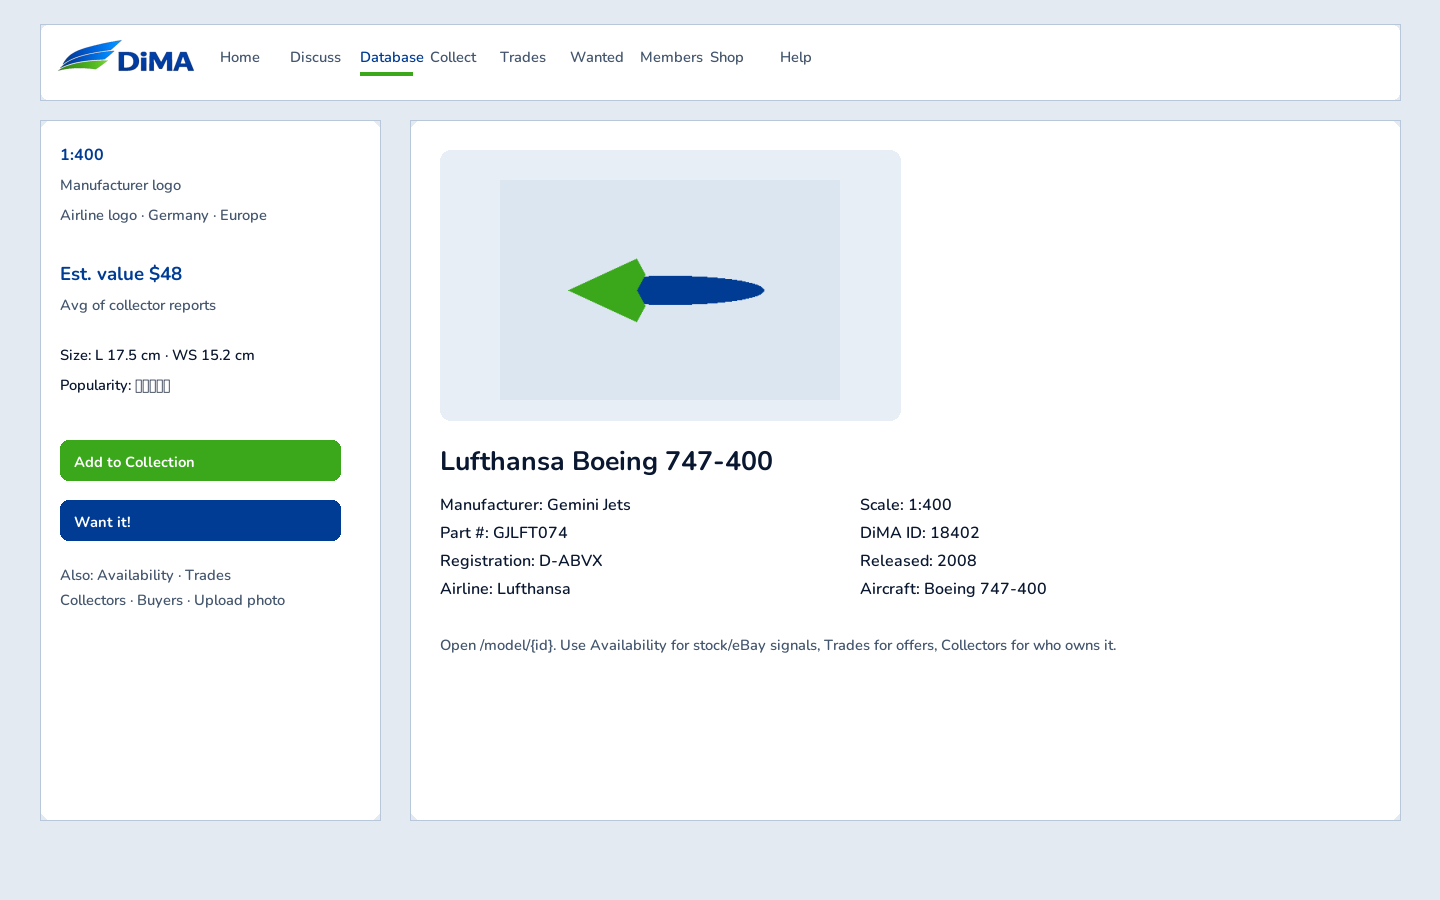This screenshot has height=900, width=1440.
Task: Select Europe in the sidebar
Action: click(243, 215)
